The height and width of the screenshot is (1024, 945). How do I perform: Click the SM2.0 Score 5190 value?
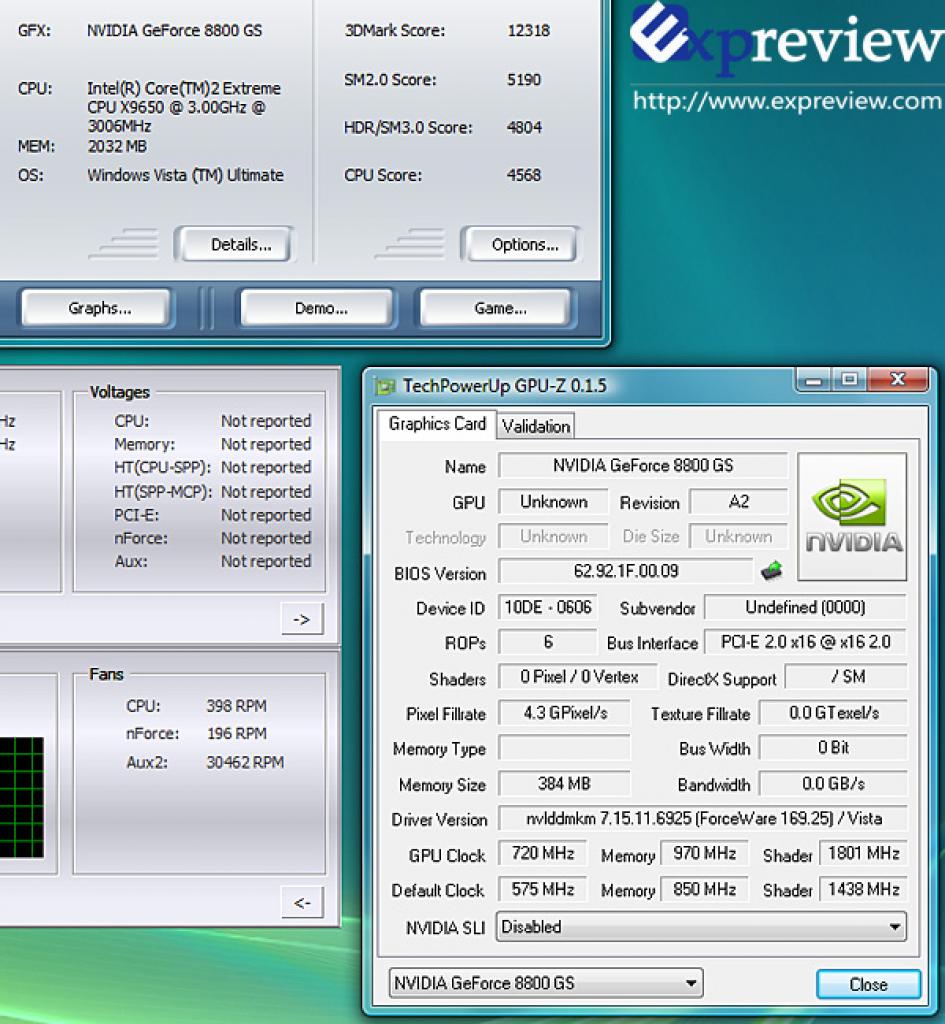[x=524, y=80]
